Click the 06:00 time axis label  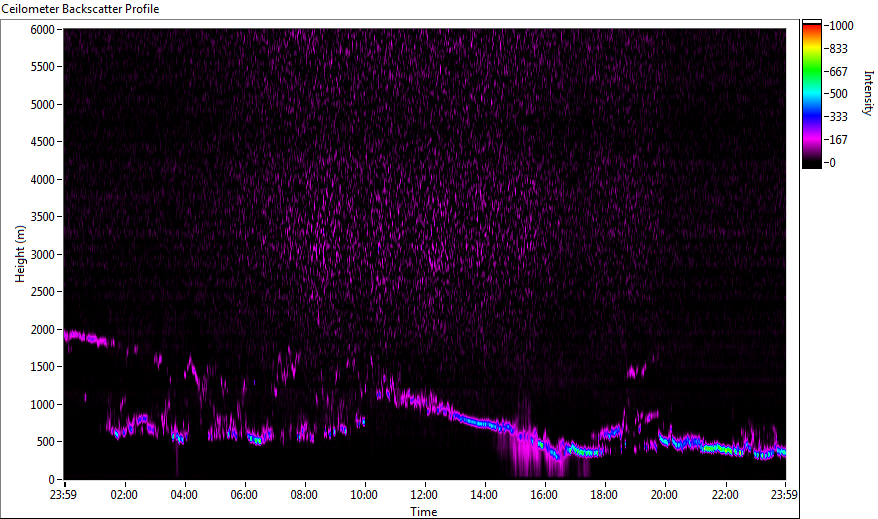pyautogui.click(x=244, y=495)
